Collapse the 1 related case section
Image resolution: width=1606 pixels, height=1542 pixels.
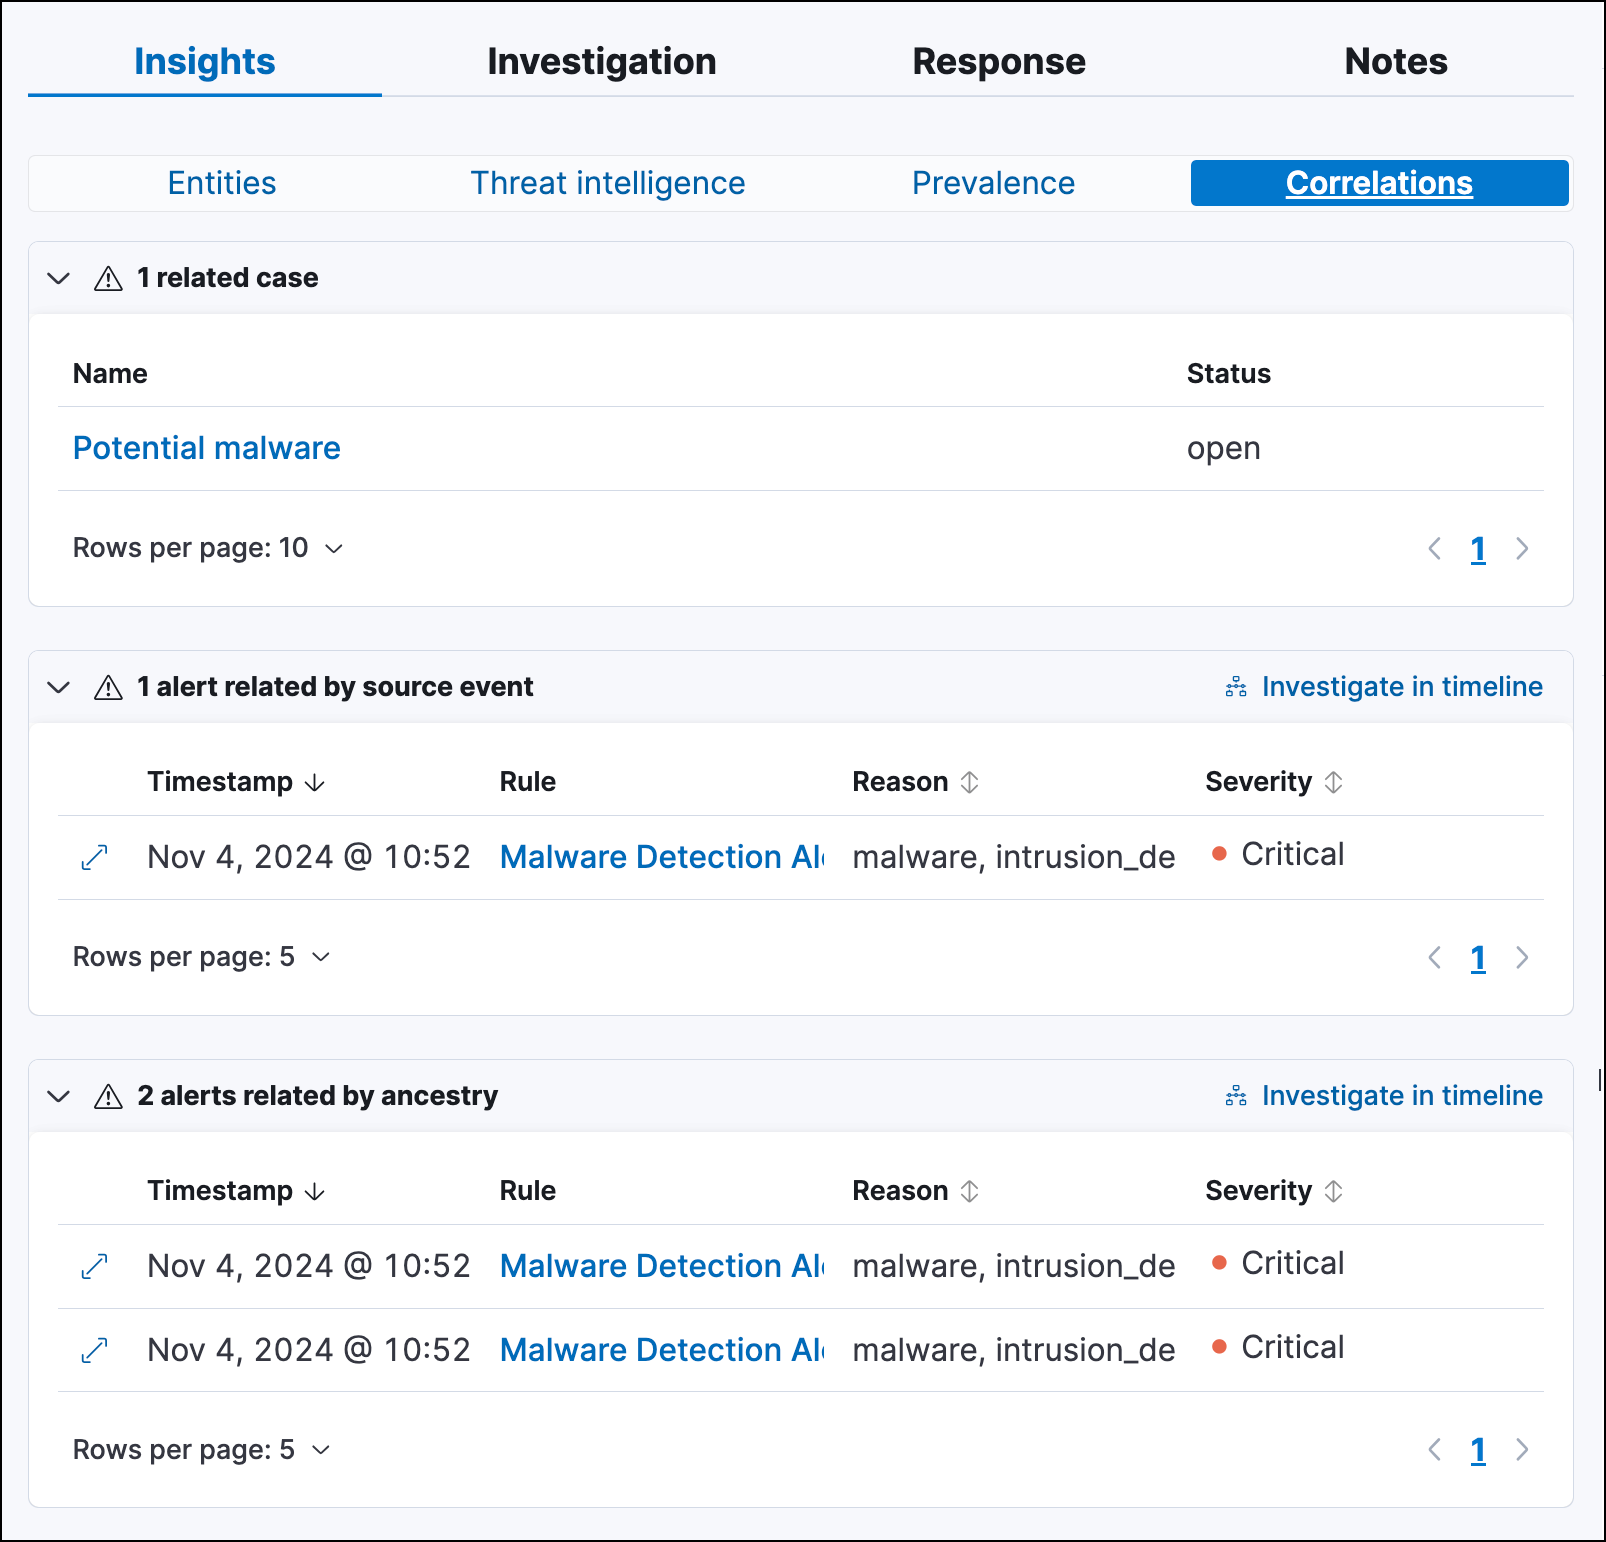[59, 278]
